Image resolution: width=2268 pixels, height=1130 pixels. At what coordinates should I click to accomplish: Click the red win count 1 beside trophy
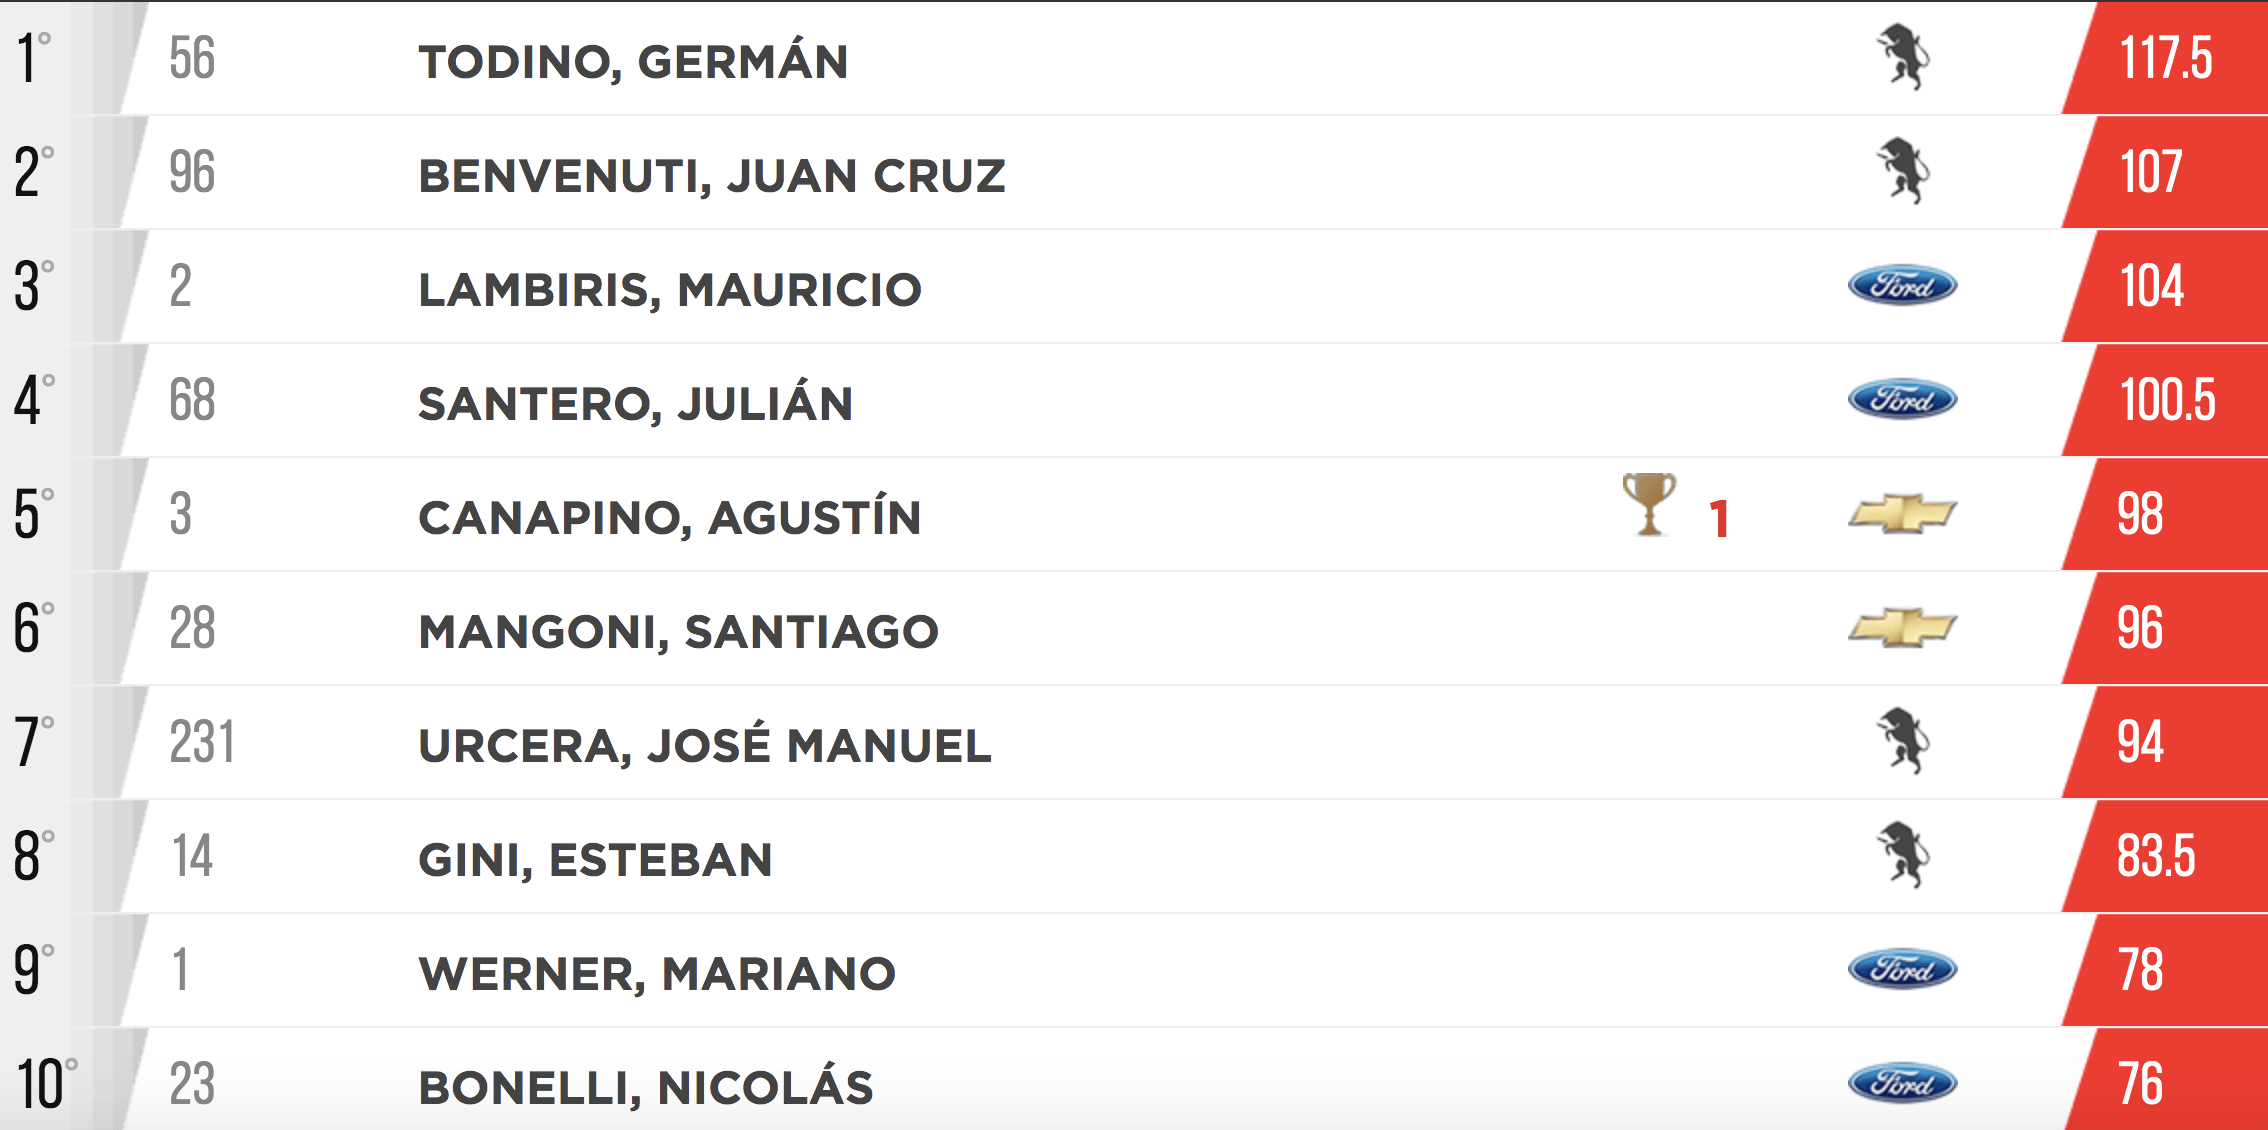1719,520
